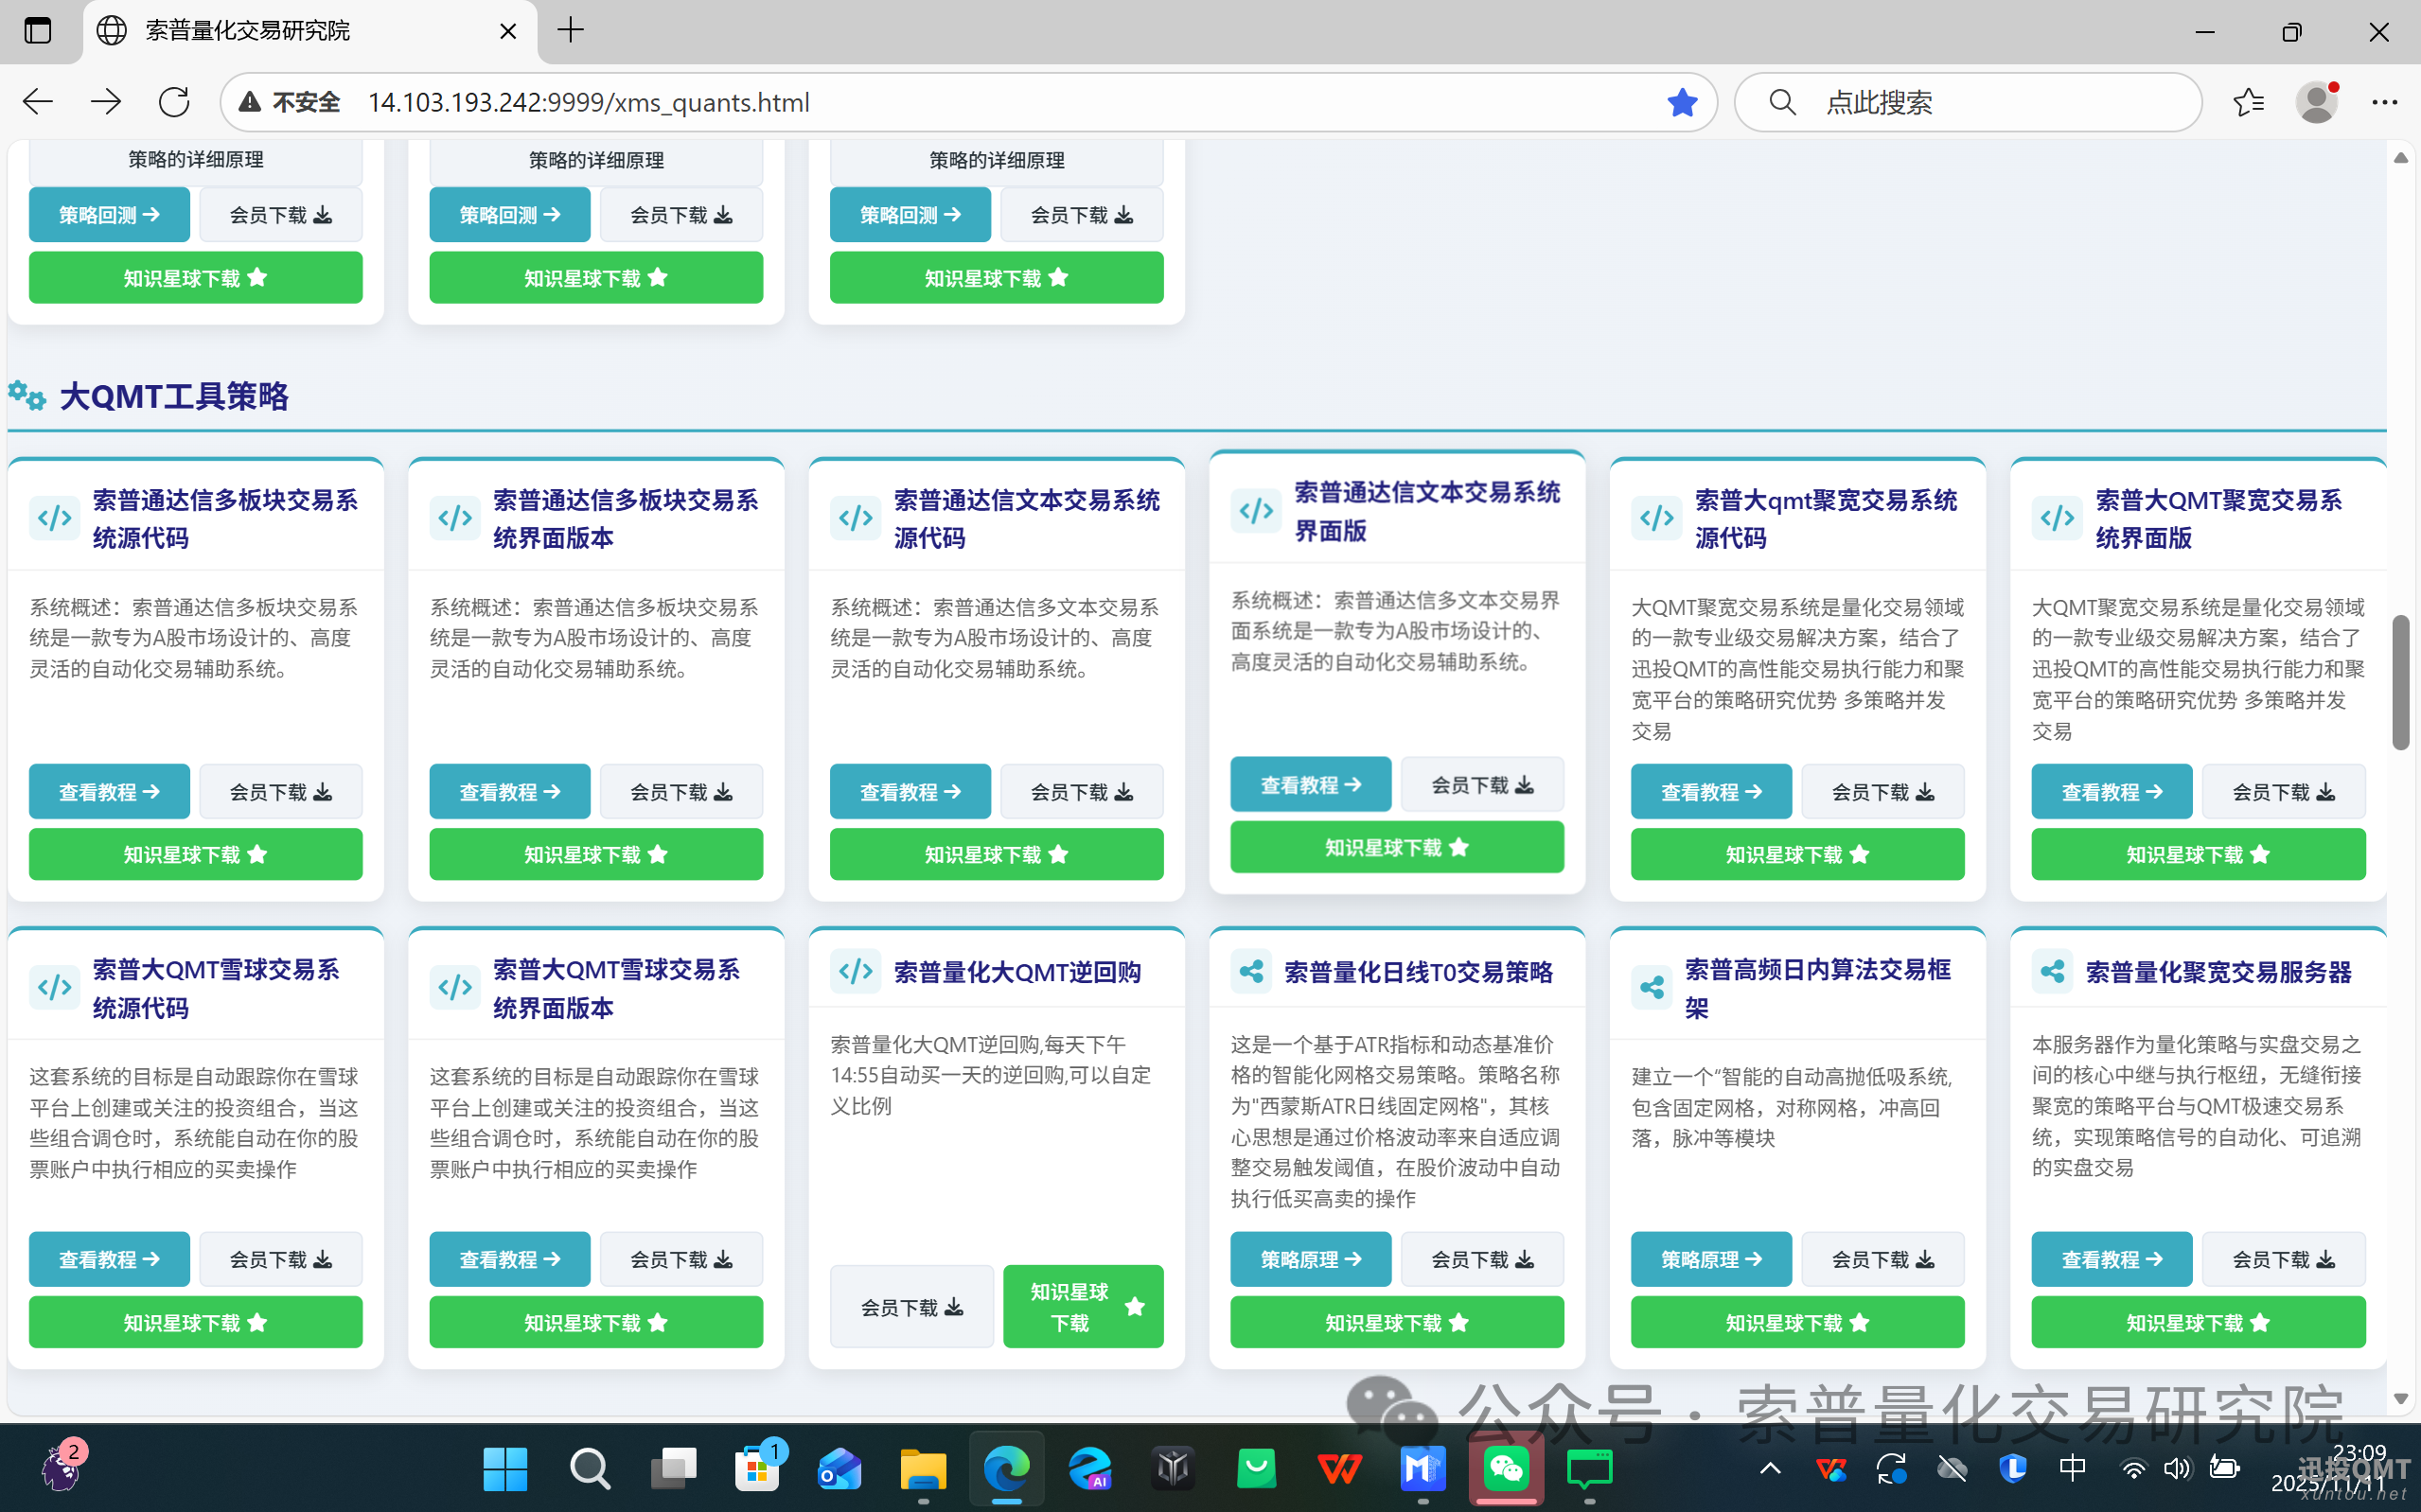Open a new browser tab
2421x1512 pixels.
pyautogui.click(x=569, y=31)
